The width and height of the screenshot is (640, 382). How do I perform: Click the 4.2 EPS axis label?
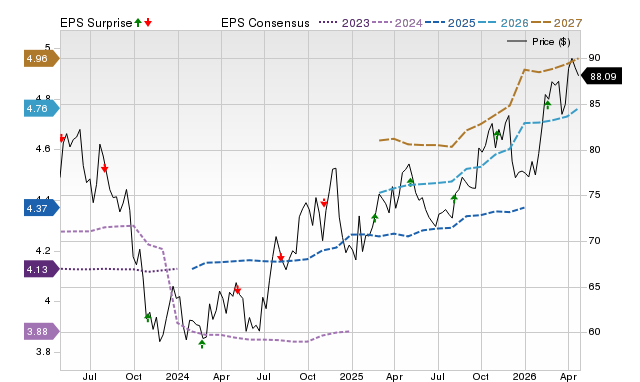pyautogui.click(x=43, y=251)
